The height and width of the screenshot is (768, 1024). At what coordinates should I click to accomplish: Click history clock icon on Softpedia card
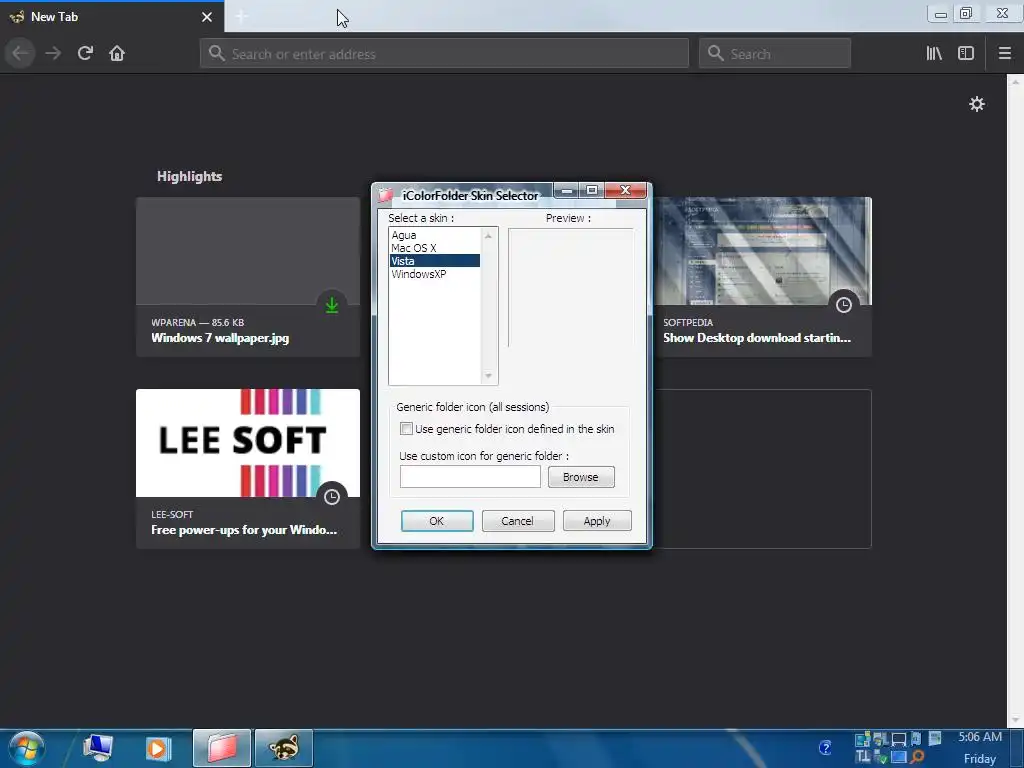point(844,305)
